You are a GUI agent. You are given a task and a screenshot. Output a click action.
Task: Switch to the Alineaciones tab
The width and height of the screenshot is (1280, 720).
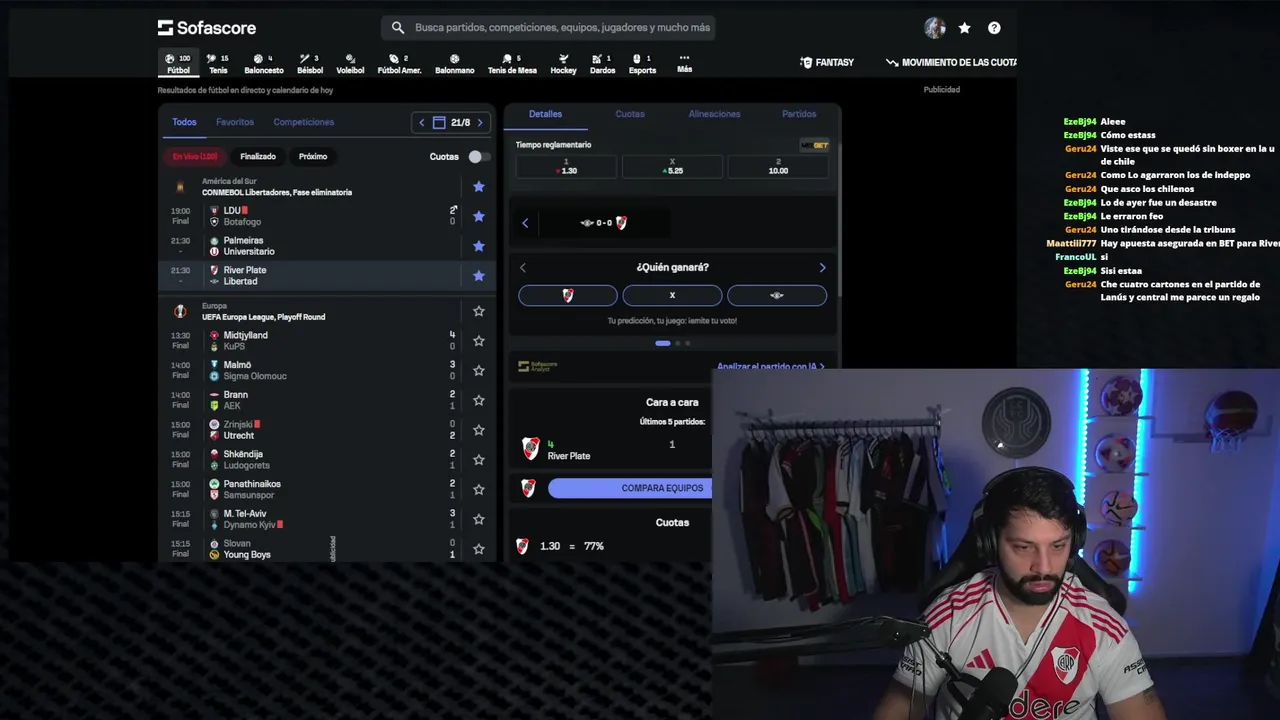pyautogui.click(x=714, y=114)
